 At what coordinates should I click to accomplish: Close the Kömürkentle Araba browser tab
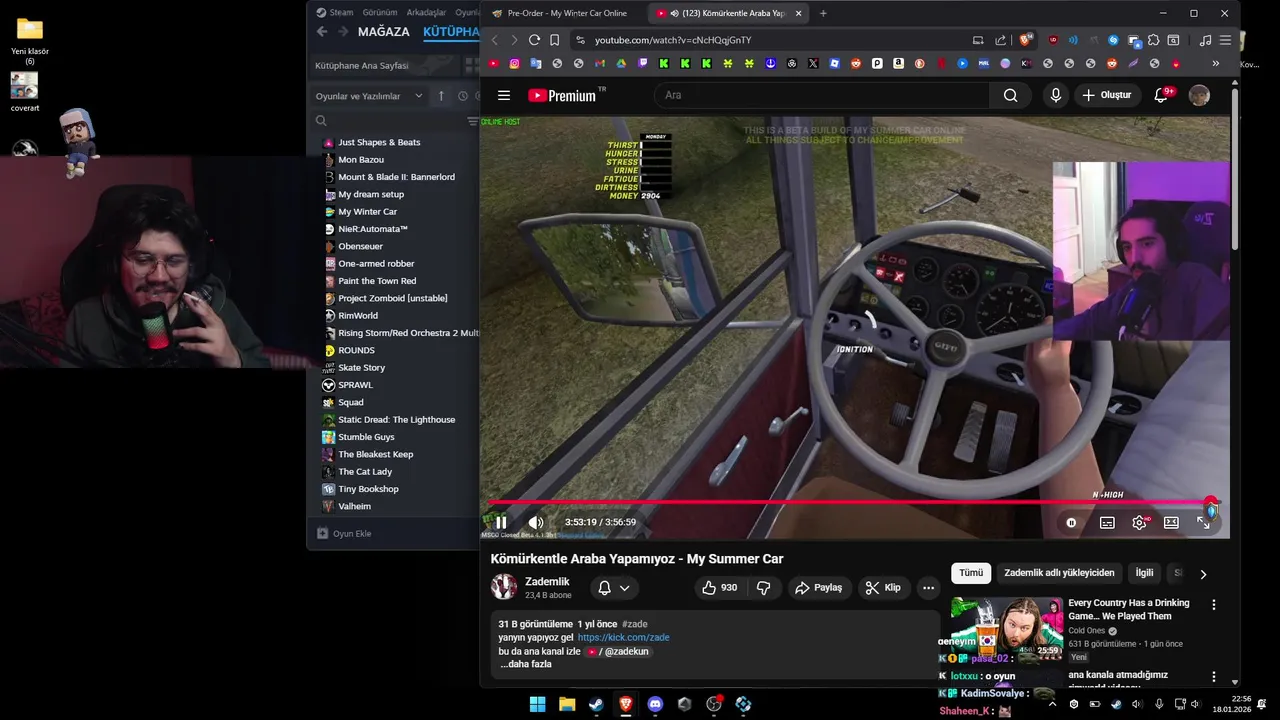798,13
